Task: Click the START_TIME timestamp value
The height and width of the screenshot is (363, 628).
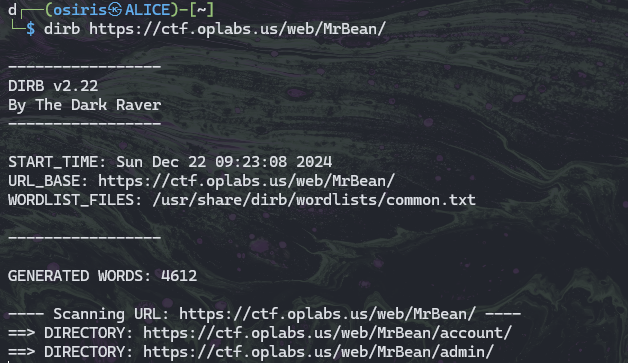Action: click(224, 162)
